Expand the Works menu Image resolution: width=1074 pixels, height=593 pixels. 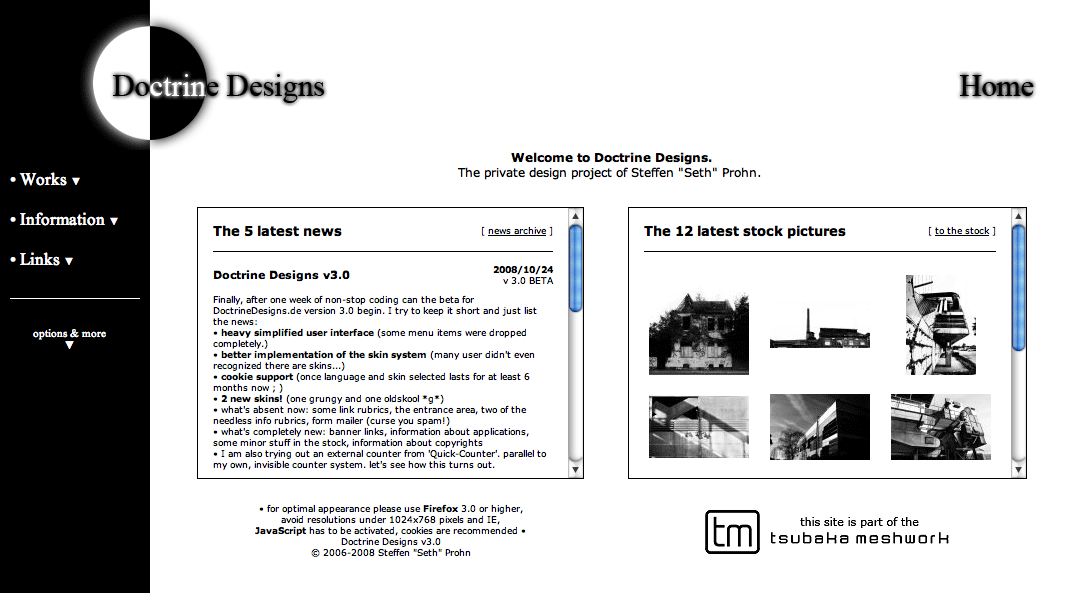(x=44, y=180)
